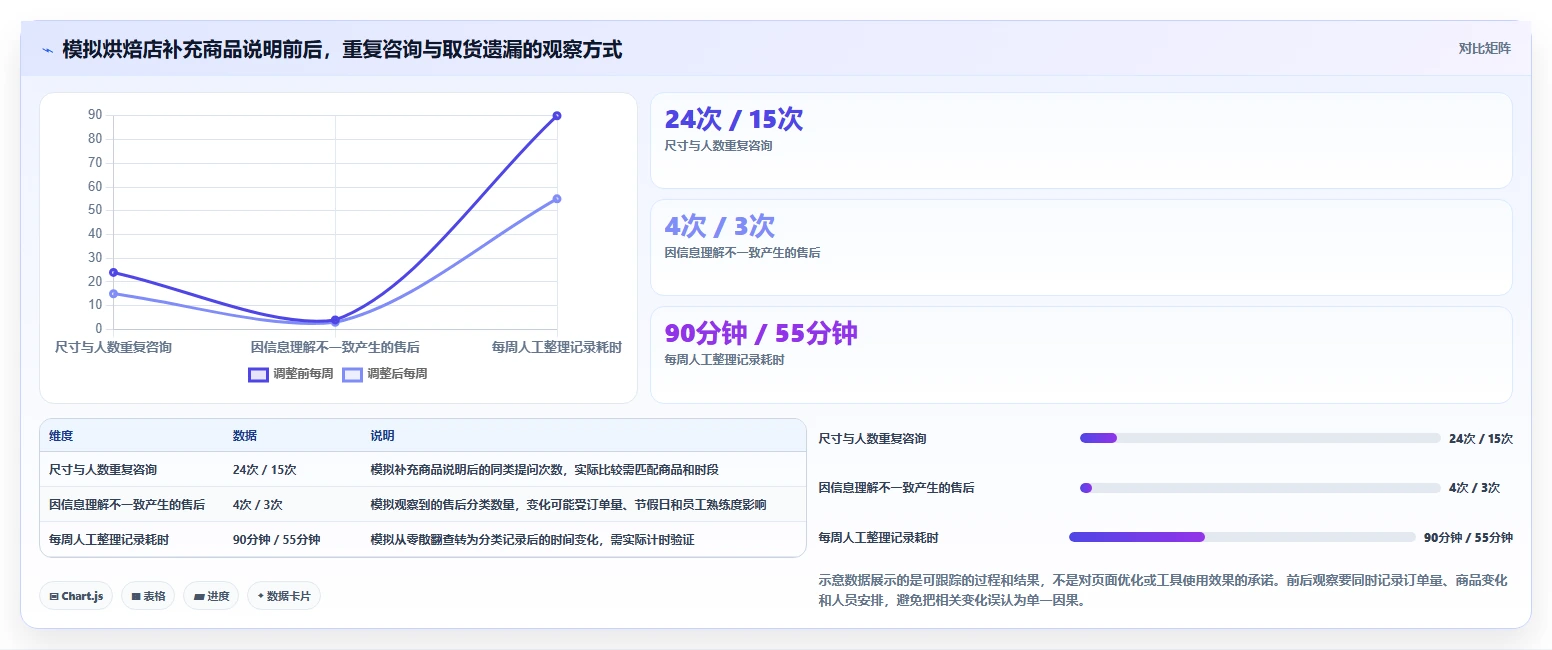This screenshot has height=650, width=1552.
Task: Toggle the 调整后每周 legend entry
Action: [x=385, y=374]
